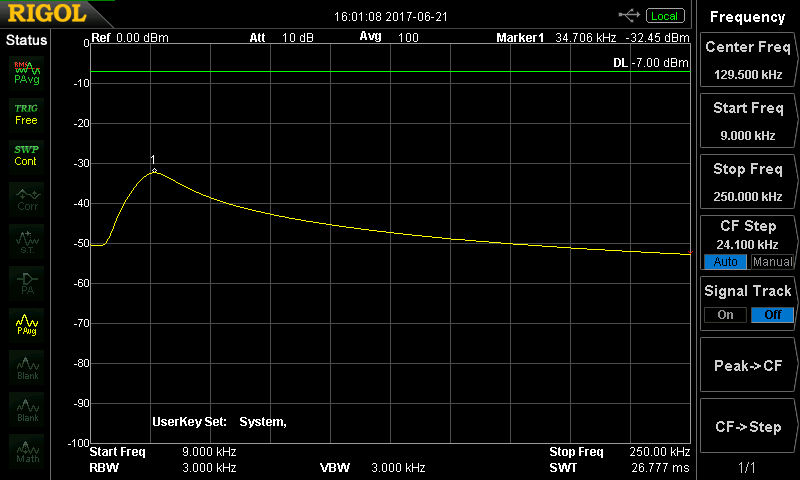The image size is (800, 480).
Task: Click the TRIG Free trigger status icon
Action: pyautogui.click(x=27, y=114)
